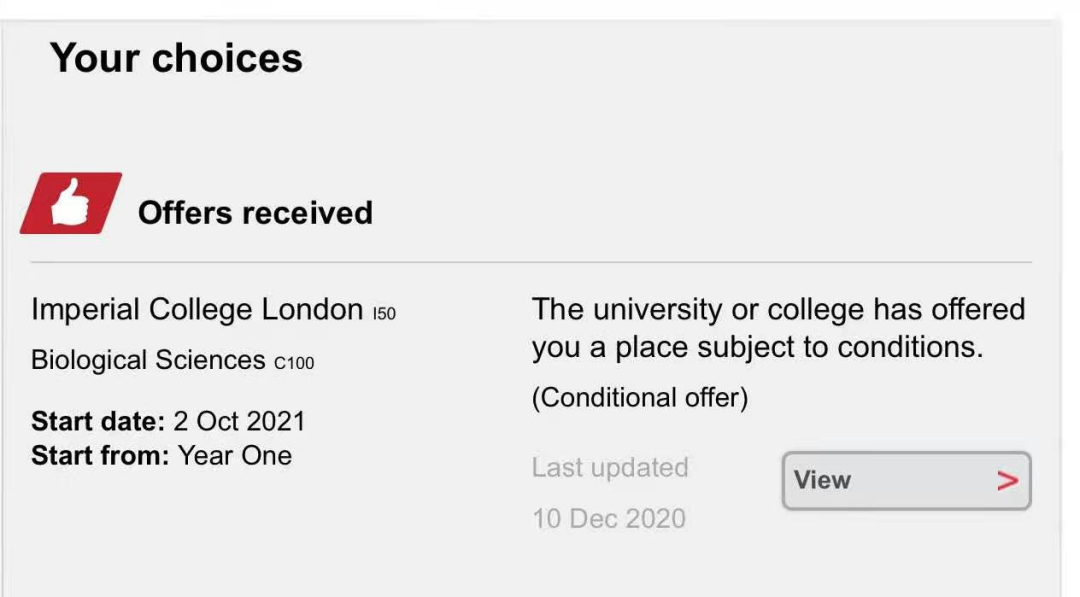Click the red chevron arrow in View
Screen dimensions: 1080x597
[1007, 481]
